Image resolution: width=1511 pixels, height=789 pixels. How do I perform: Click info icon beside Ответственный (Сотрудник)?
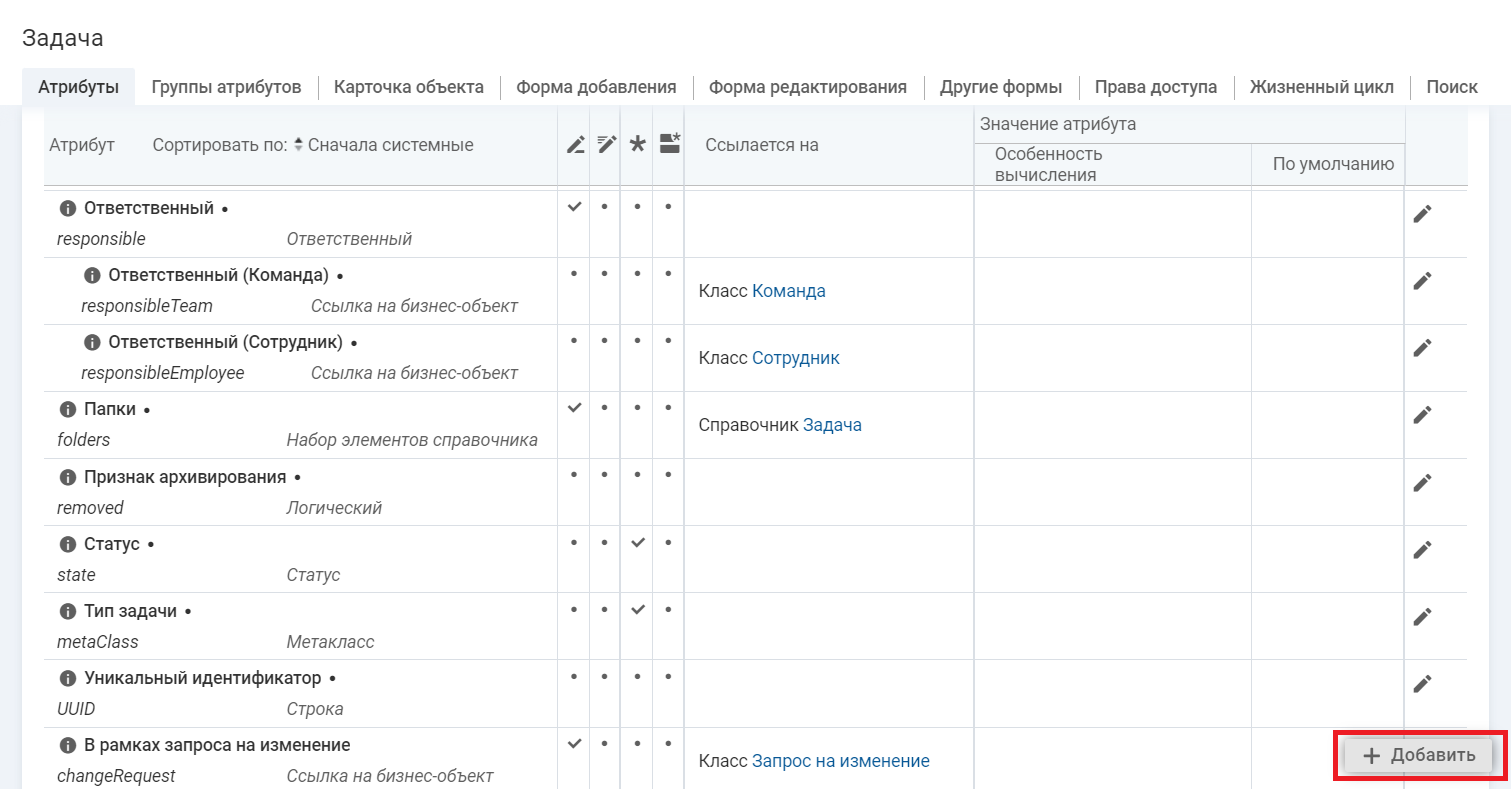click(92, 343)
